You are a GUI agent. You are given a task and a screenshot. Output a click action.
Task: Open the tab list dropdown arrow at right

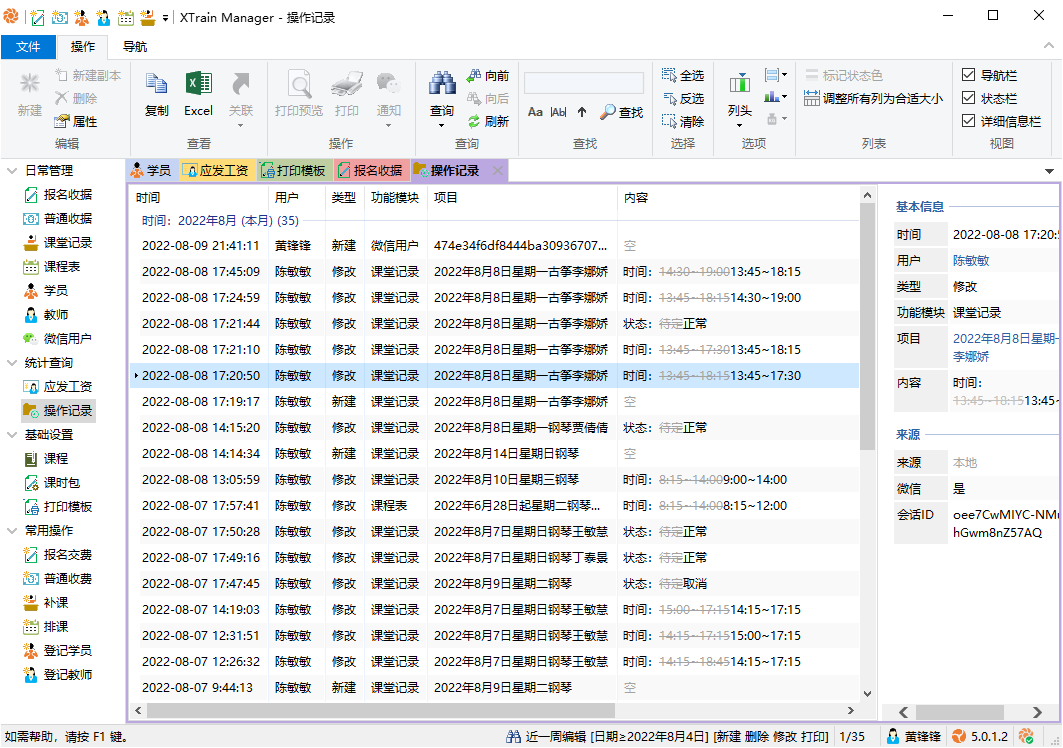click(1049, 172)
